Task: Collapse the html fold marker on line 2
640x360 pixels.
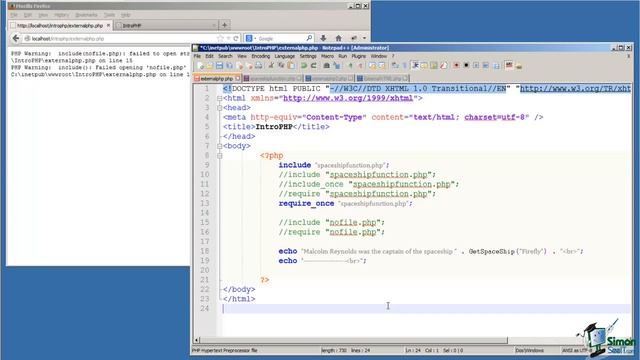Action: tap(220, 98)
